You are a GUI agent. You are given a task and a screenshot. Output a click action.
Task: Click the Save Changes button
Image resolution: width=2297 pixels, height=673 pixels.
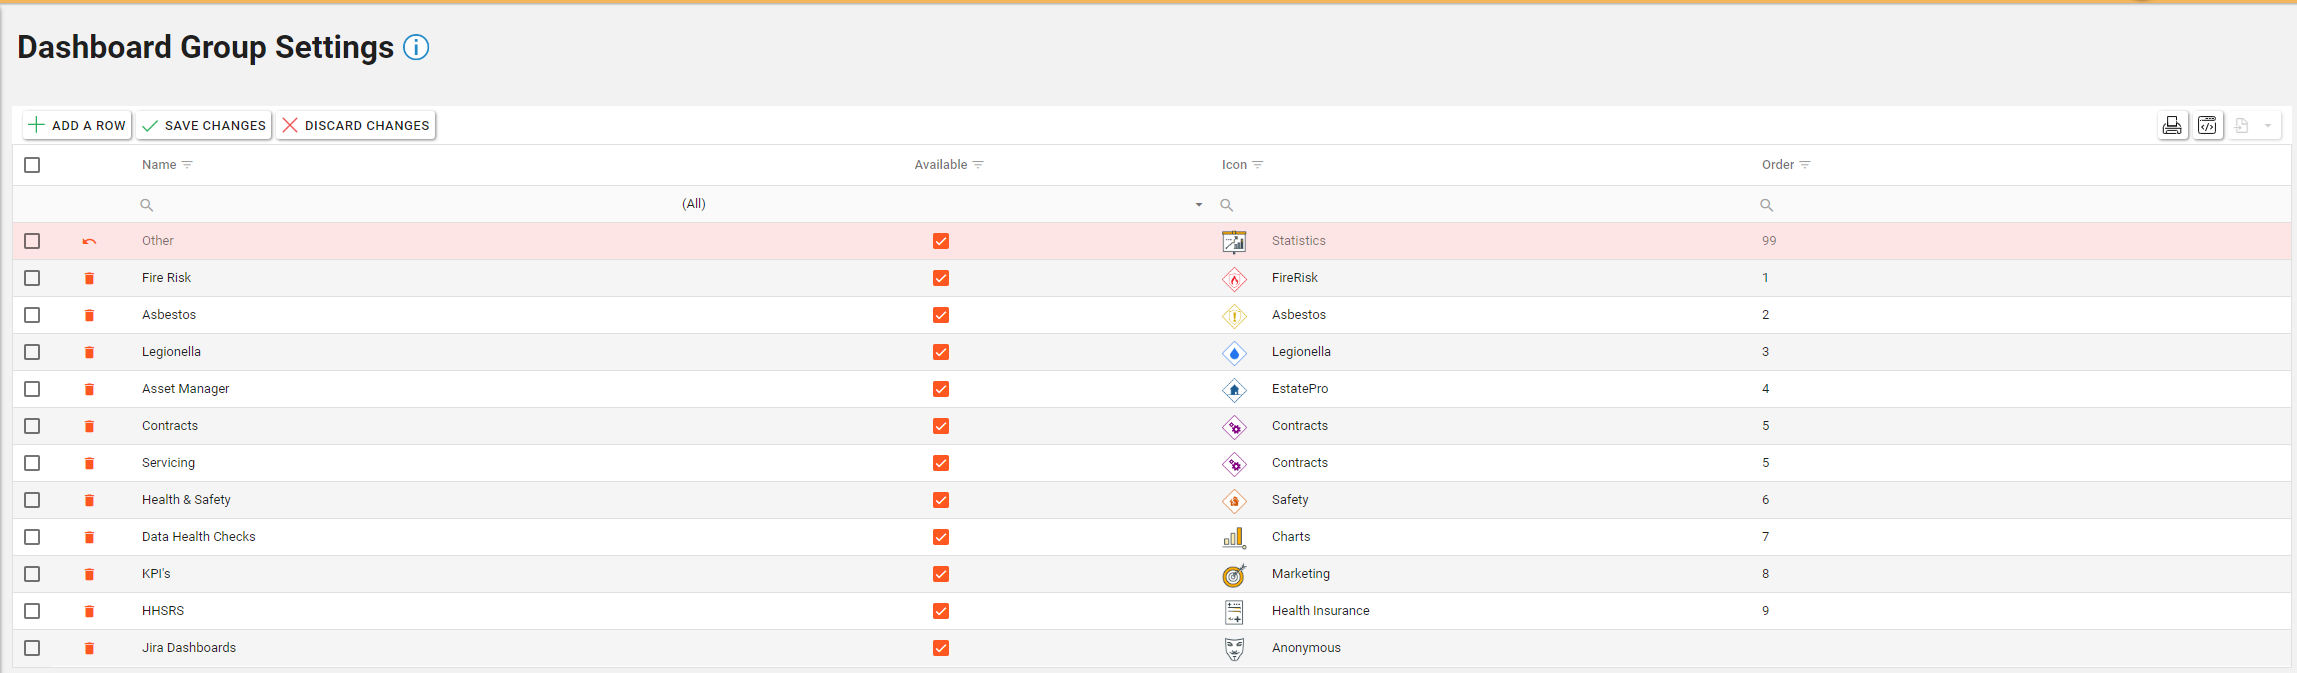(x=204, y=125)
